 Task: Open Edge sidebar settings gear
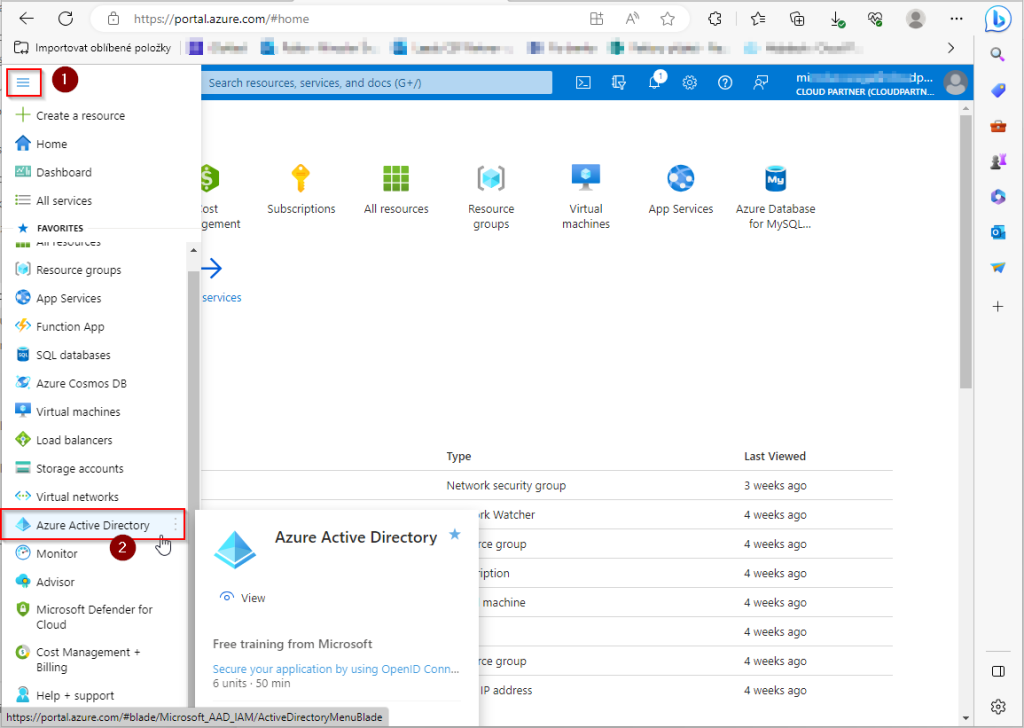[x=998, y=706]
